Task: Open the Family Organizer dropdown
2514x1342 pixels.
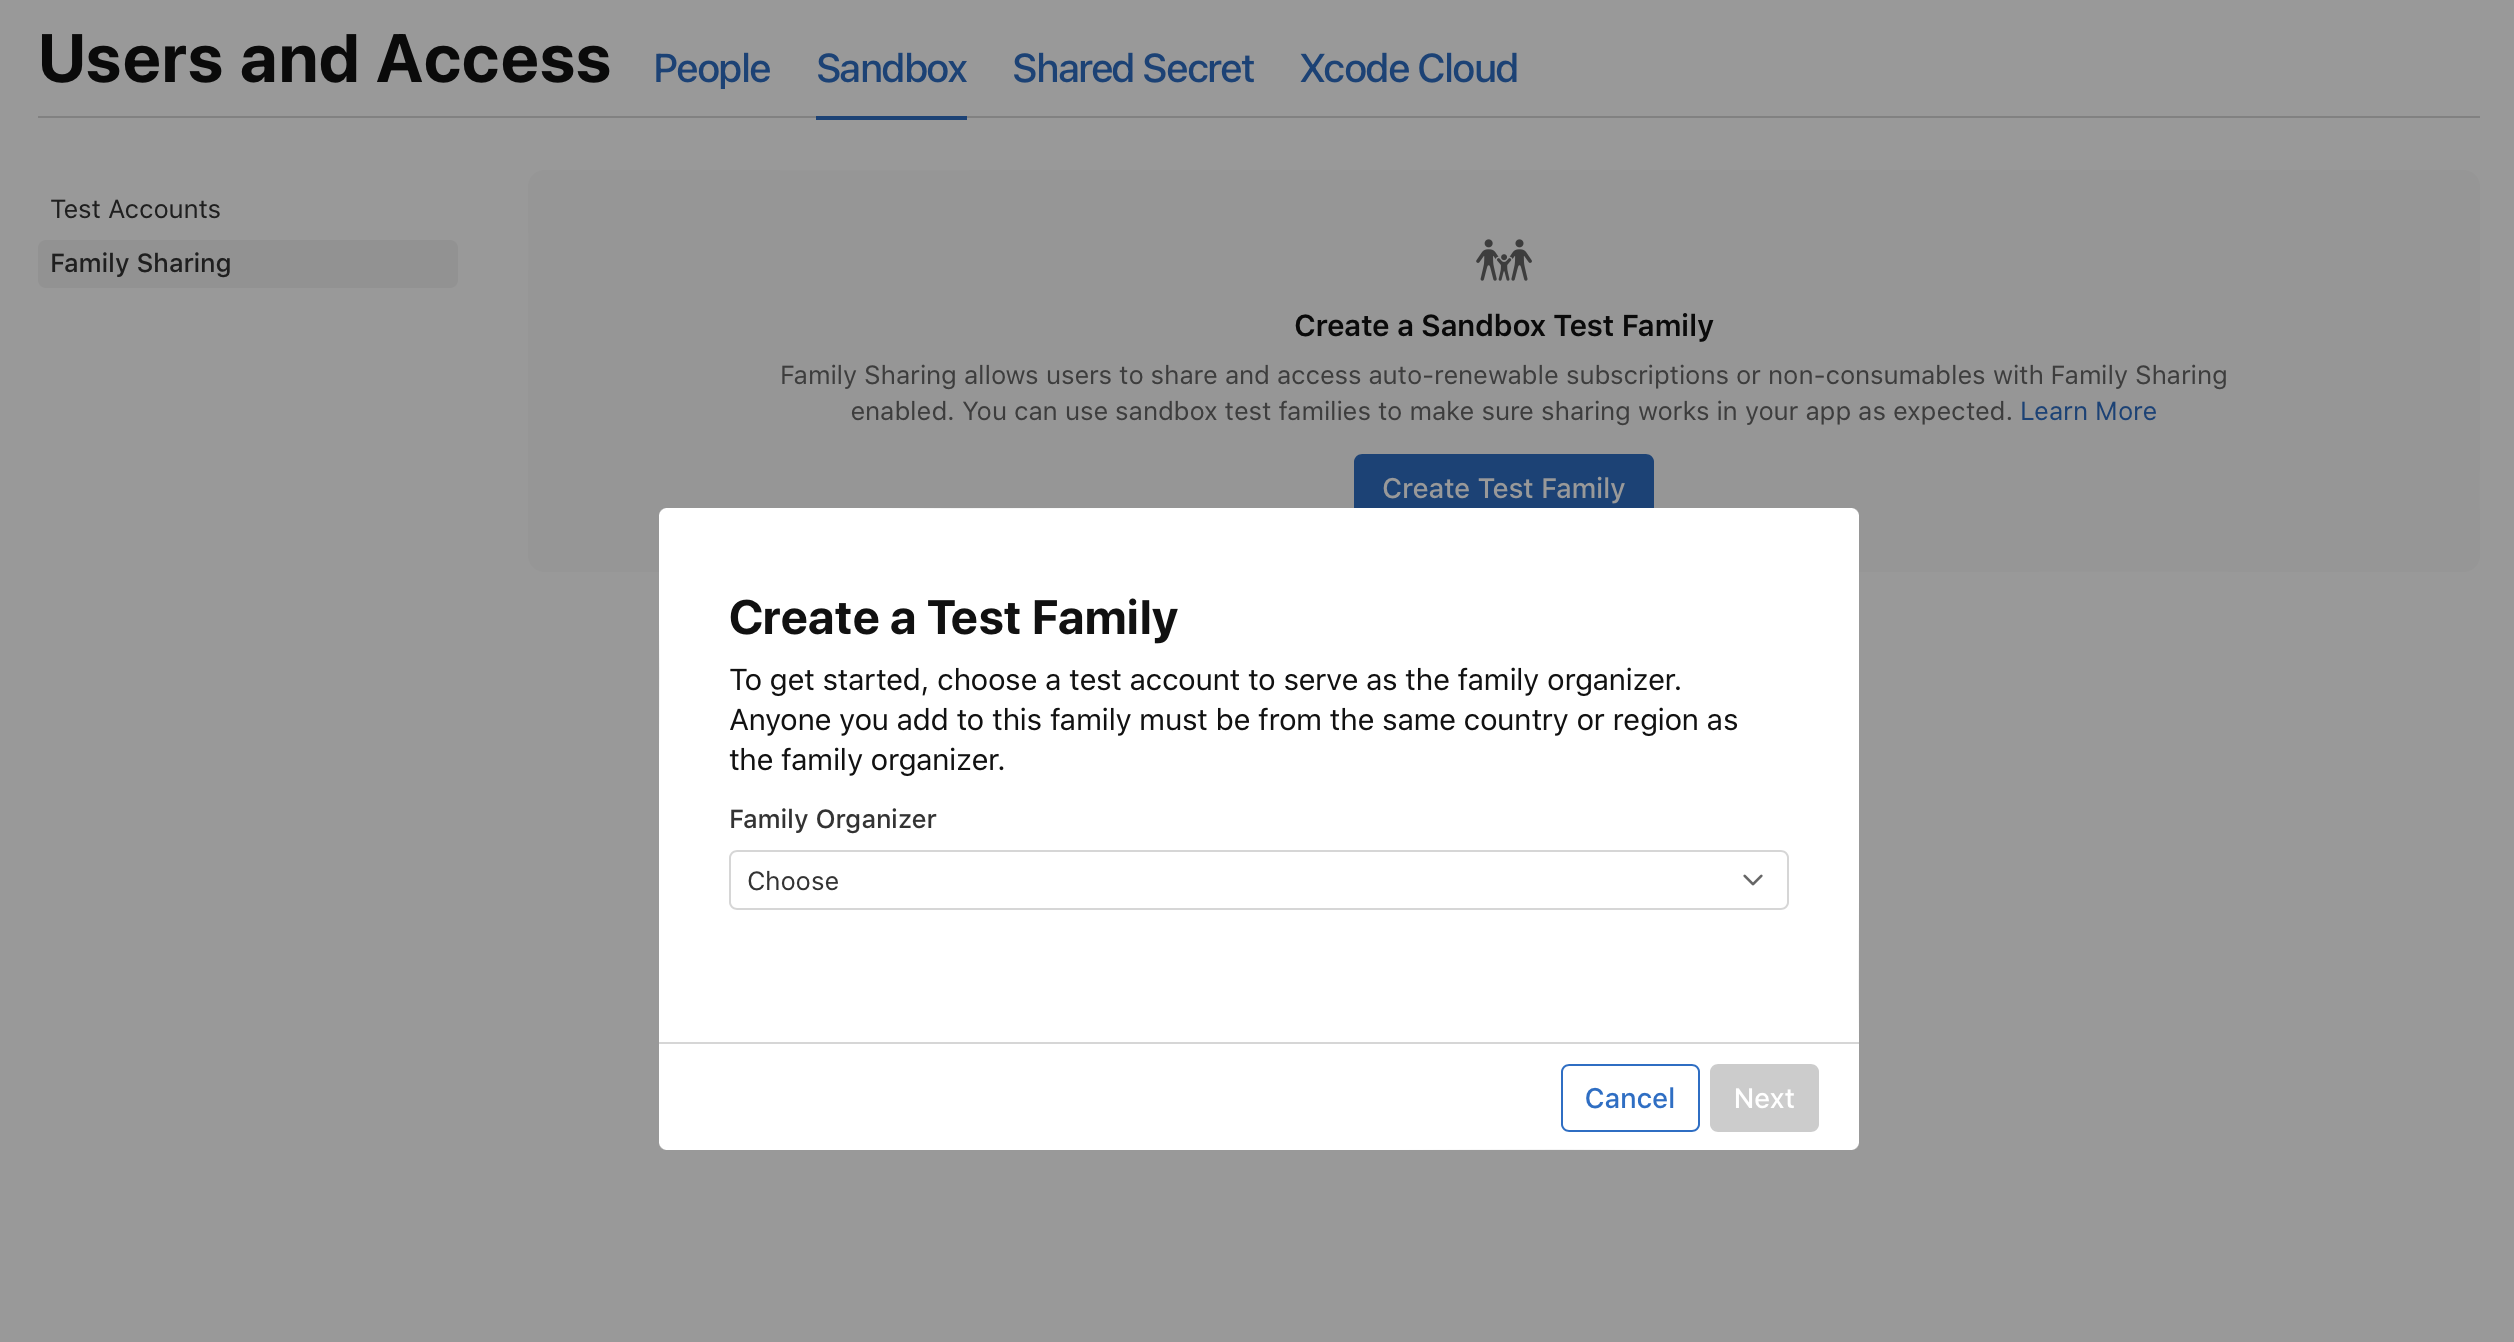Action: tap(1257, 880)
